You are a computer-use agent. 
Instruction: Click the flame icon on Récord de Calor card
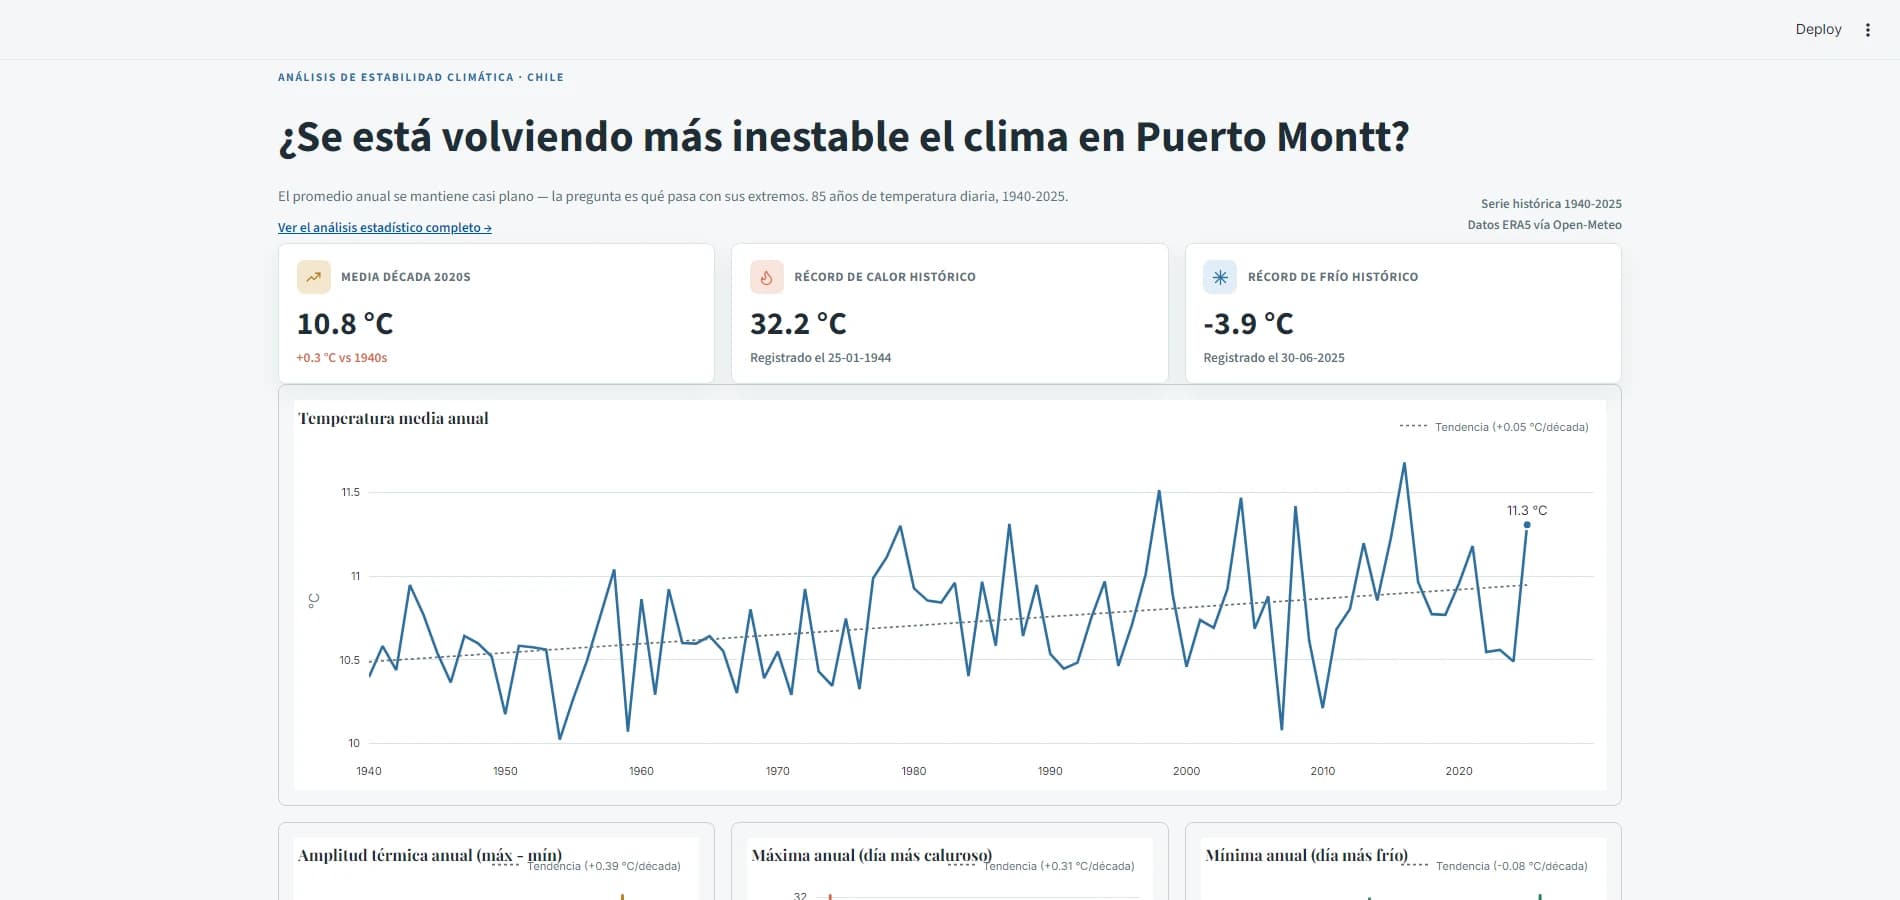click(x=767, y=277)
